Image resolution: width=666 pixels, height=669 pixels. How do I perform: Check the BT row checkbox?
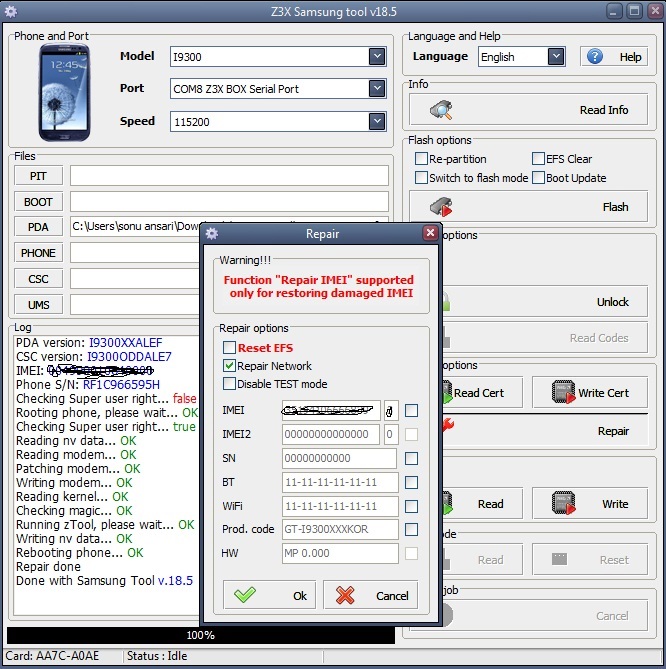click(x=411, y=482)
